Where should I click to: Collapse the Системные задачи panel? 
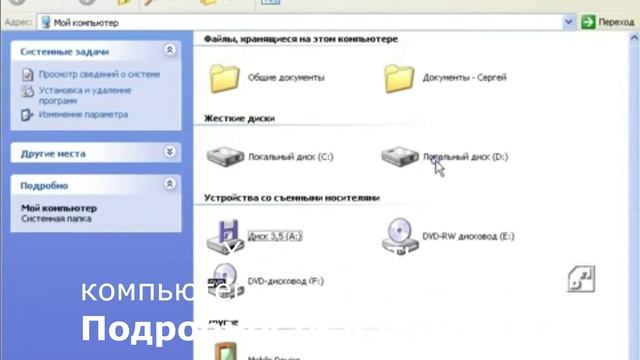click(x=170, y=50)
